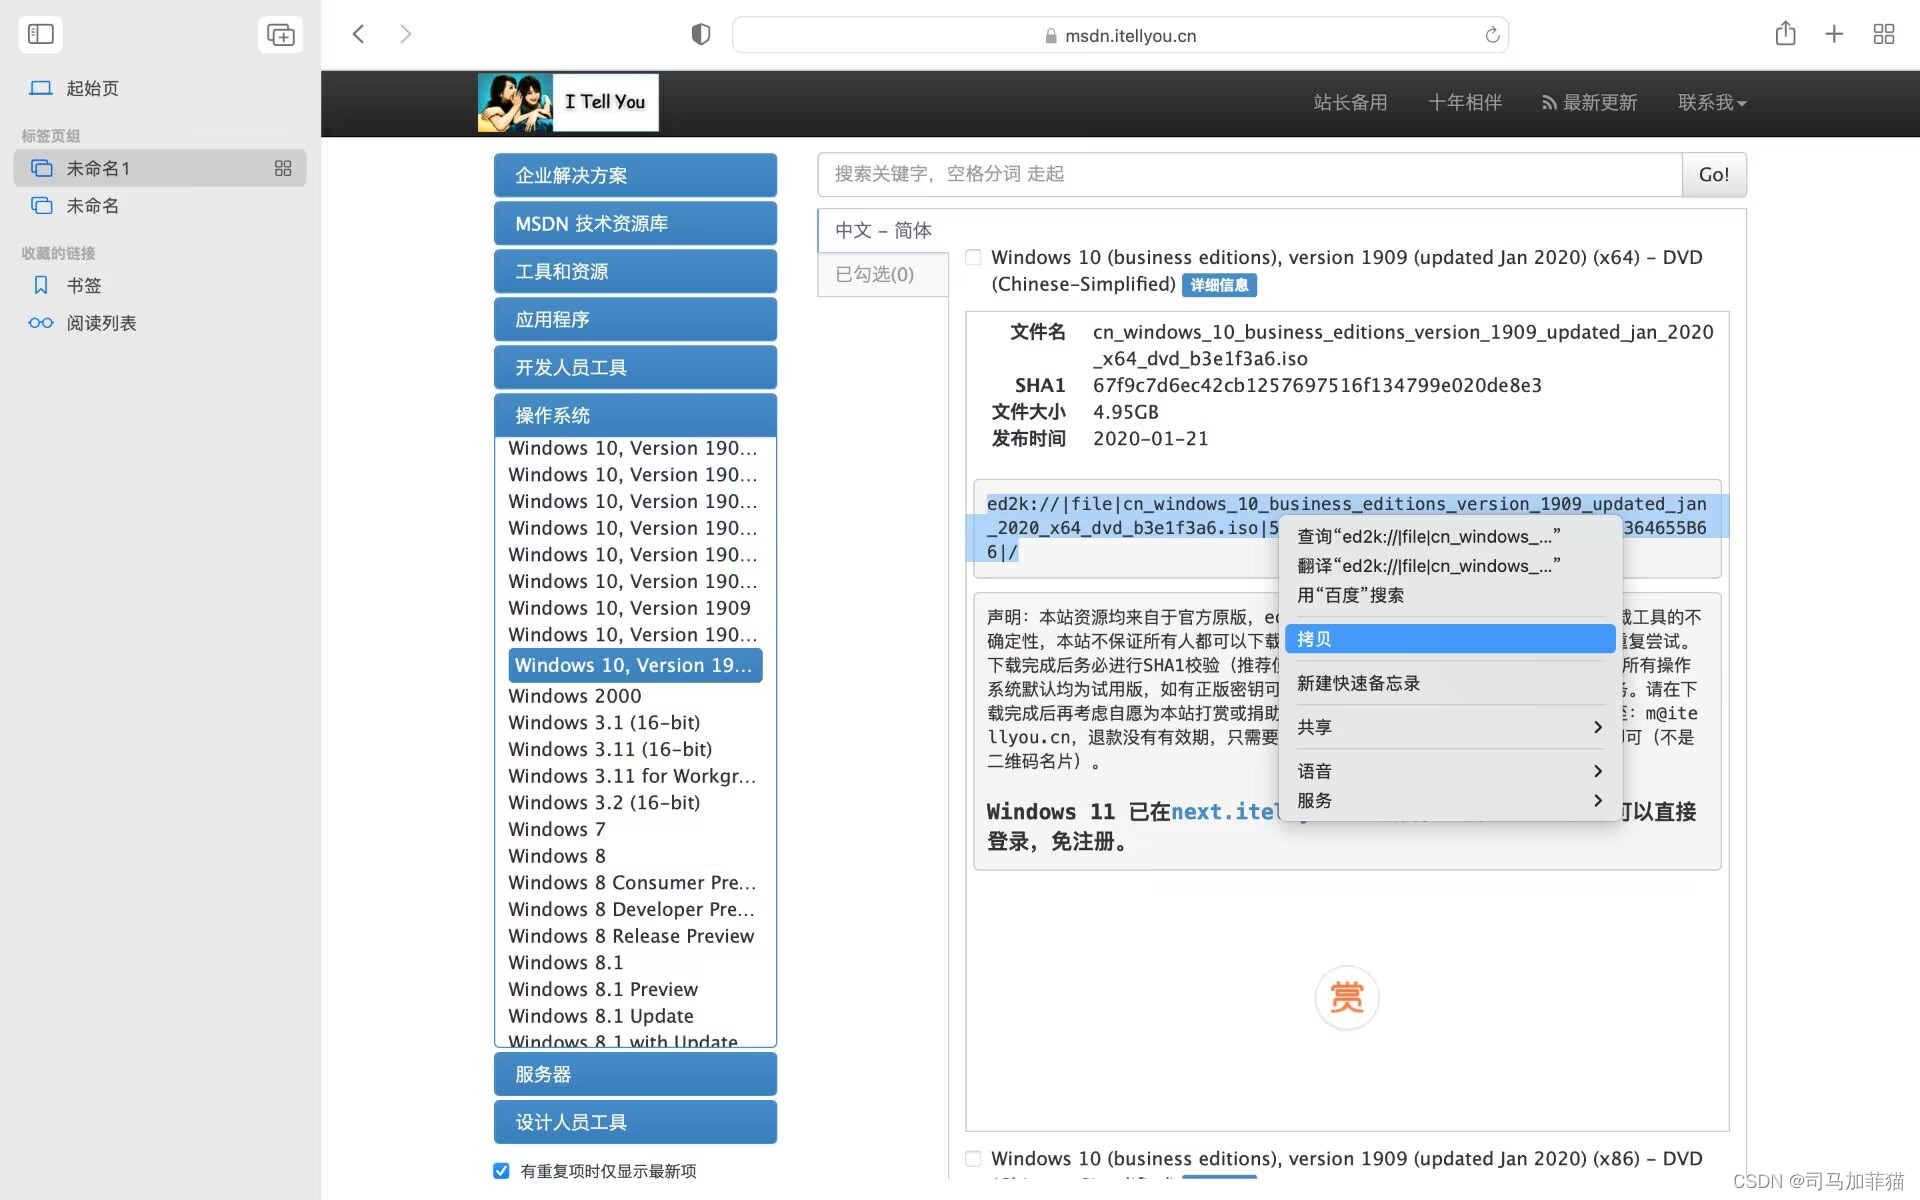
Task: Click the new tab group icon
Action: pos(280,34)
